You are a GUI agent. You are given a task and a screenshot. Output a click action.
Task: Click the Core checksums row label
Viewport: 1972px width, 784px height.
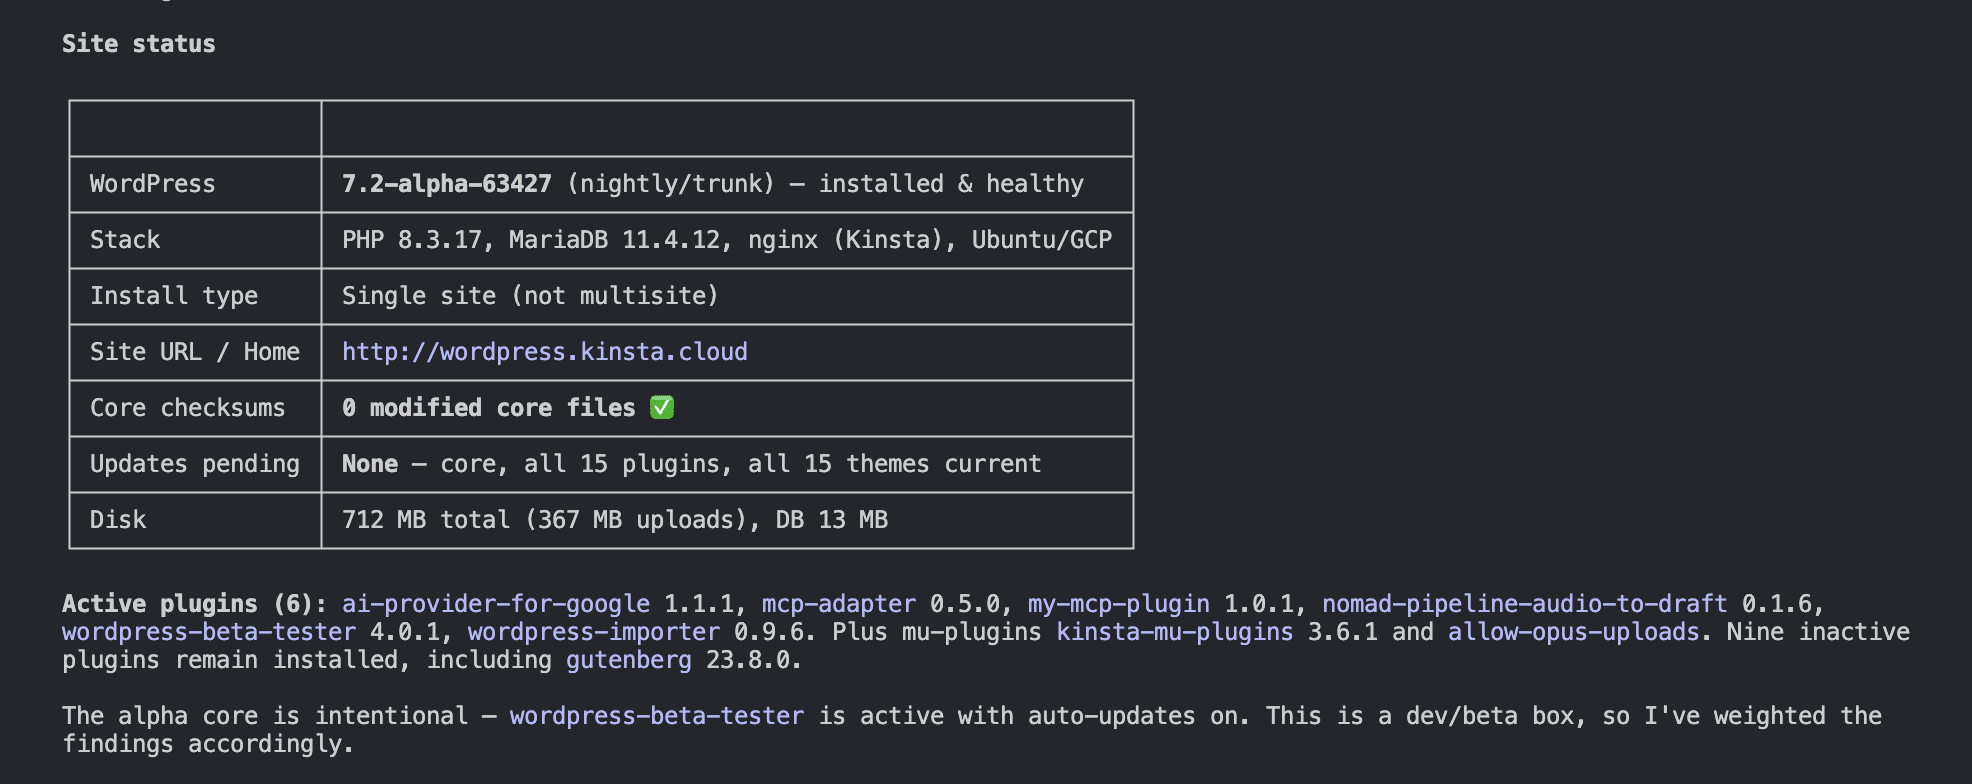(188, 408)
